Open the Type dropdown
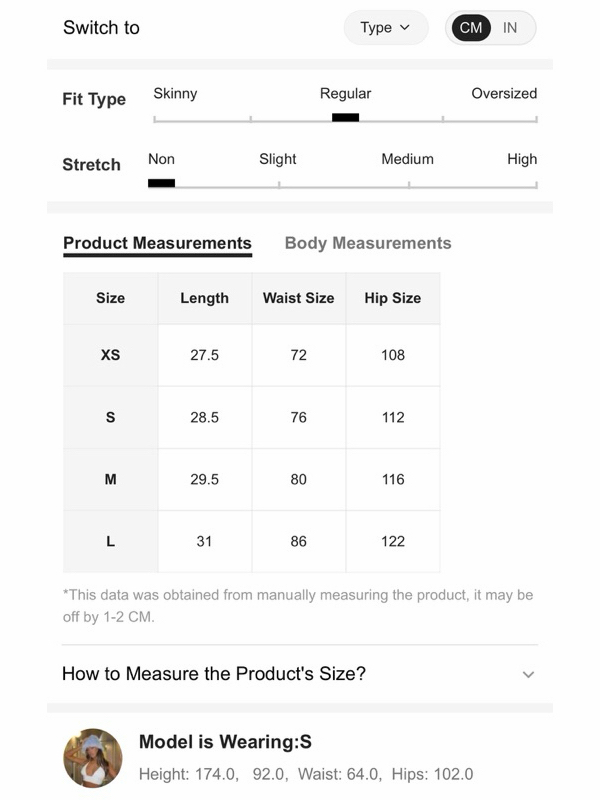This screenshot has width=600, height=800. click(x=386, y=28)
